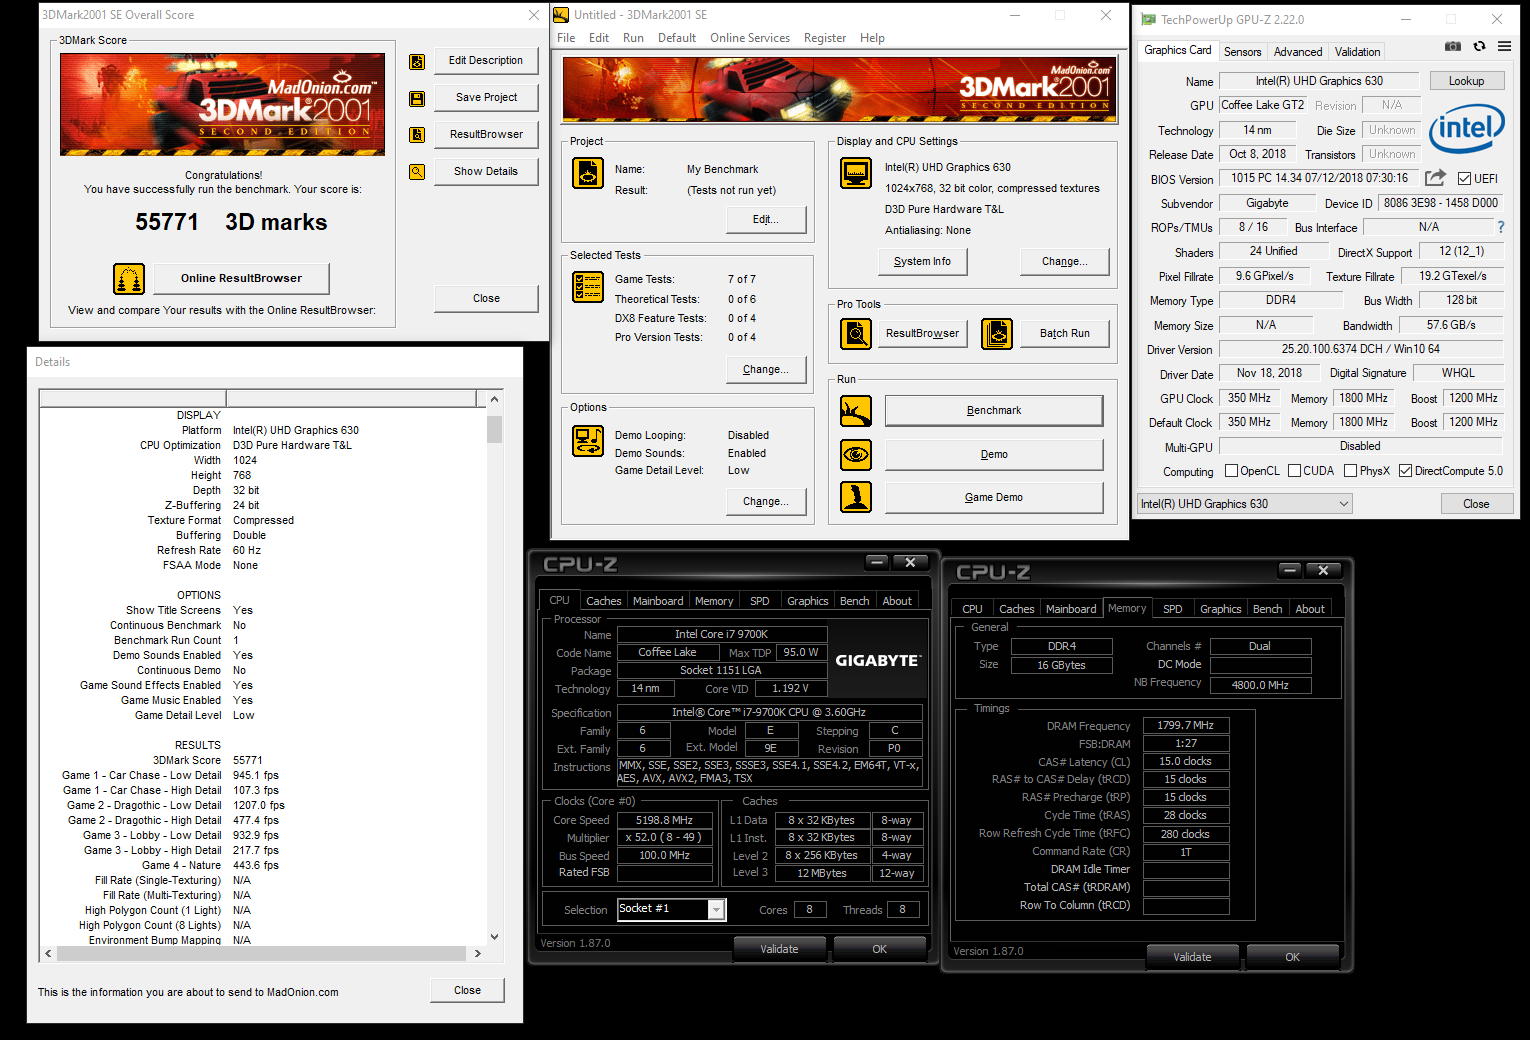This screenshot has width=1530, height=1040.
Task: Click the Lookup button in GPU-Z
Action: 1466,81
